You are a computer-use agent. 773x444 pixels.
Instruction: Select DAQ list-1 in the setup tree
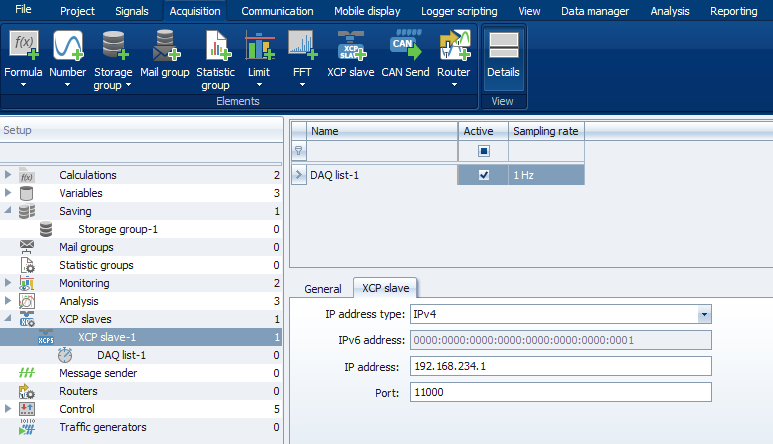(121, 355)
